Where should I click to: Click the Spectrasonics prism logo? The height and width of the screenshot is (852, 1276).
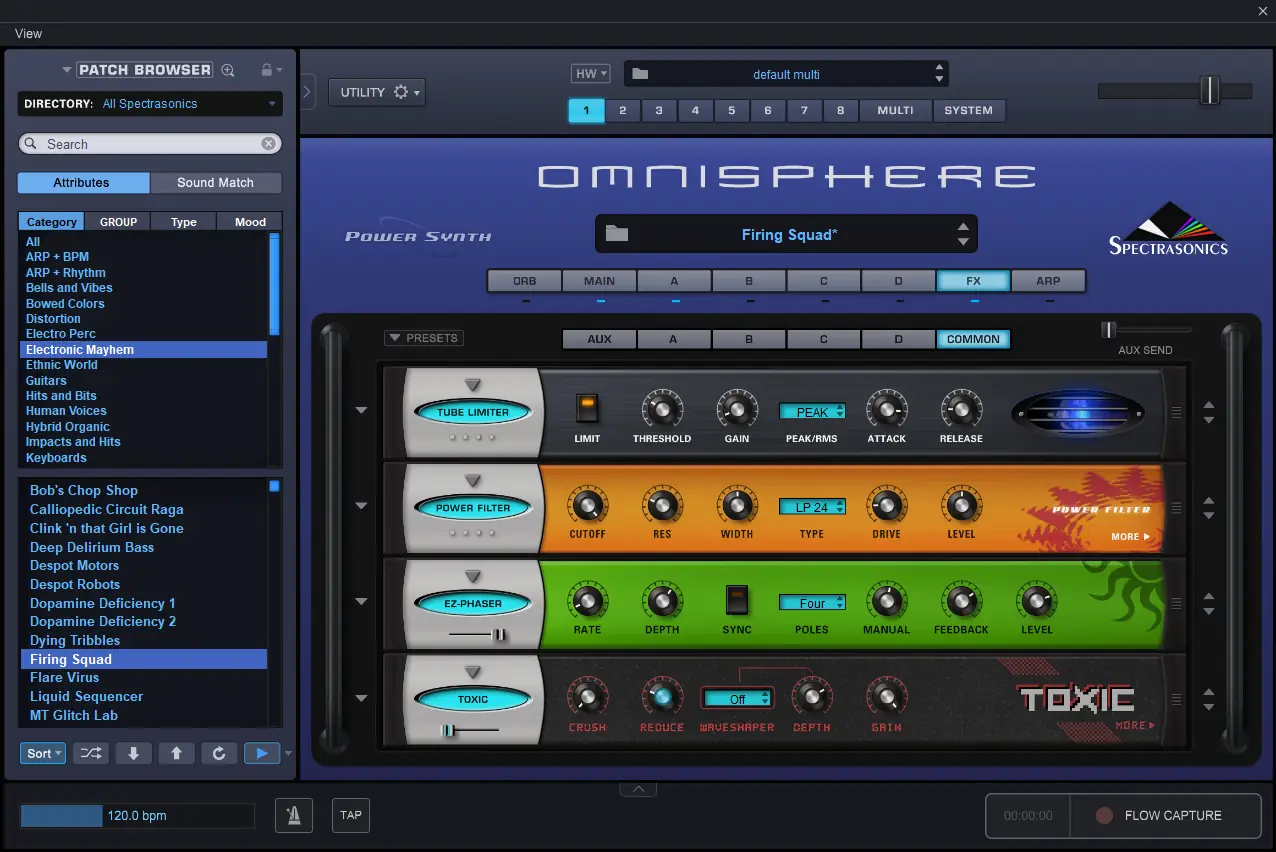click(x=1168, y=229)
